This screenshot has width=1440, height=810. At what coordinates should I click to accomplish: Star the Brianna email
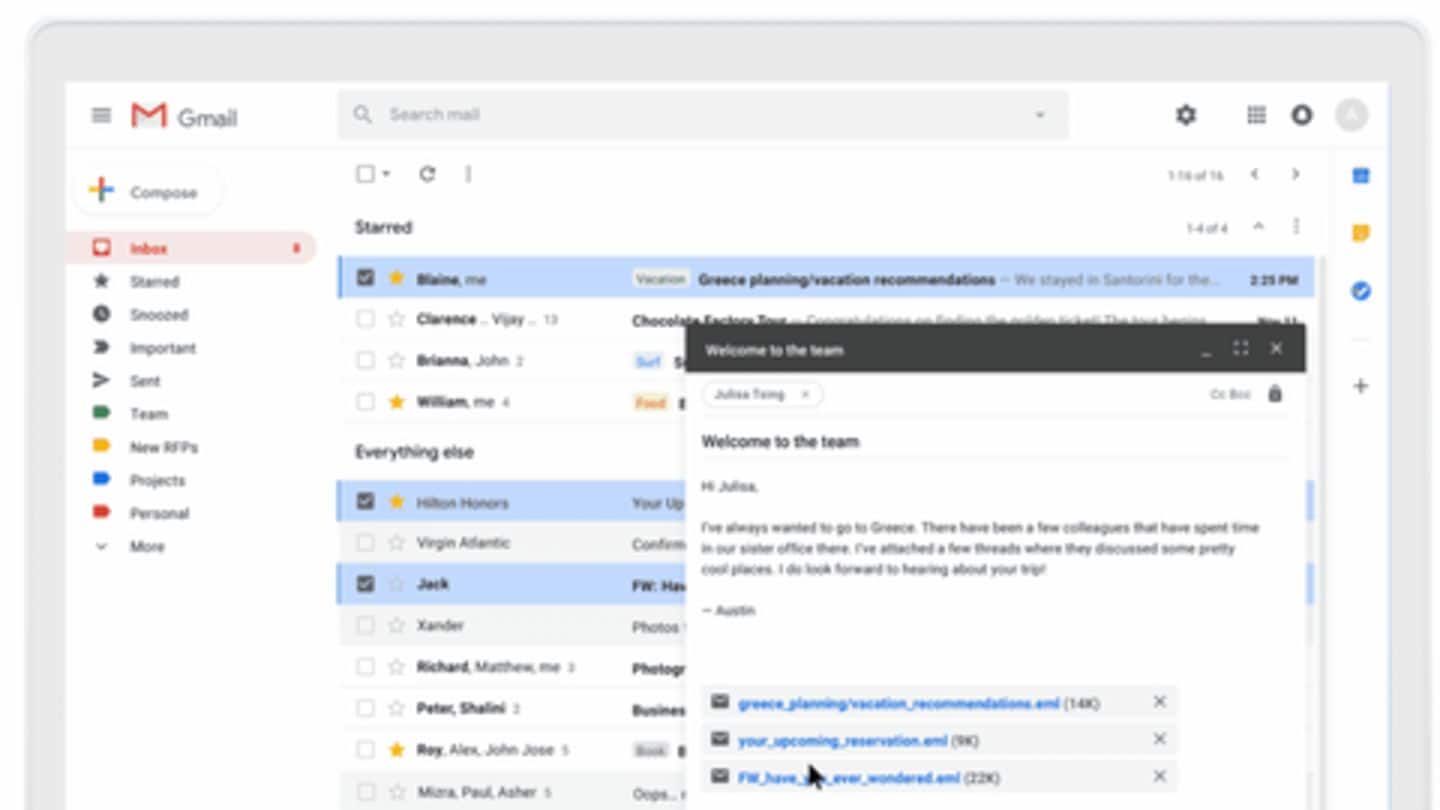pyautogui.click(x=396, y=360)
